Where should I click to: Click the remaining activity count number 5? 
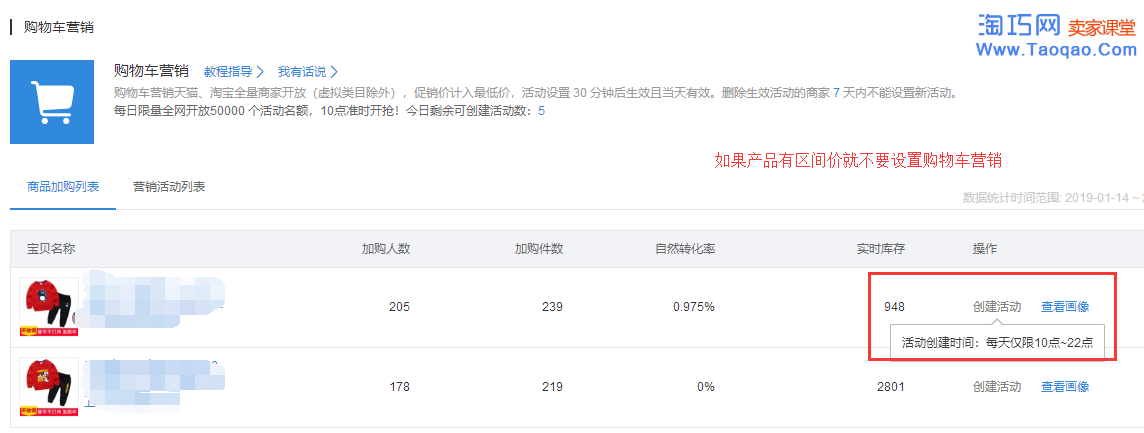(541, 111)
